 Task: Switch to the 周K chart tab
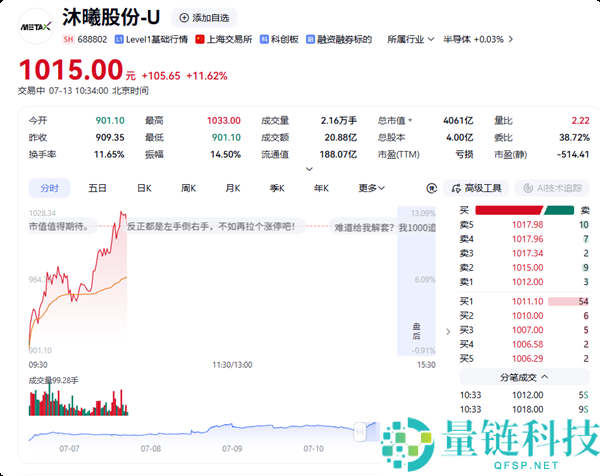pos(188,188)
